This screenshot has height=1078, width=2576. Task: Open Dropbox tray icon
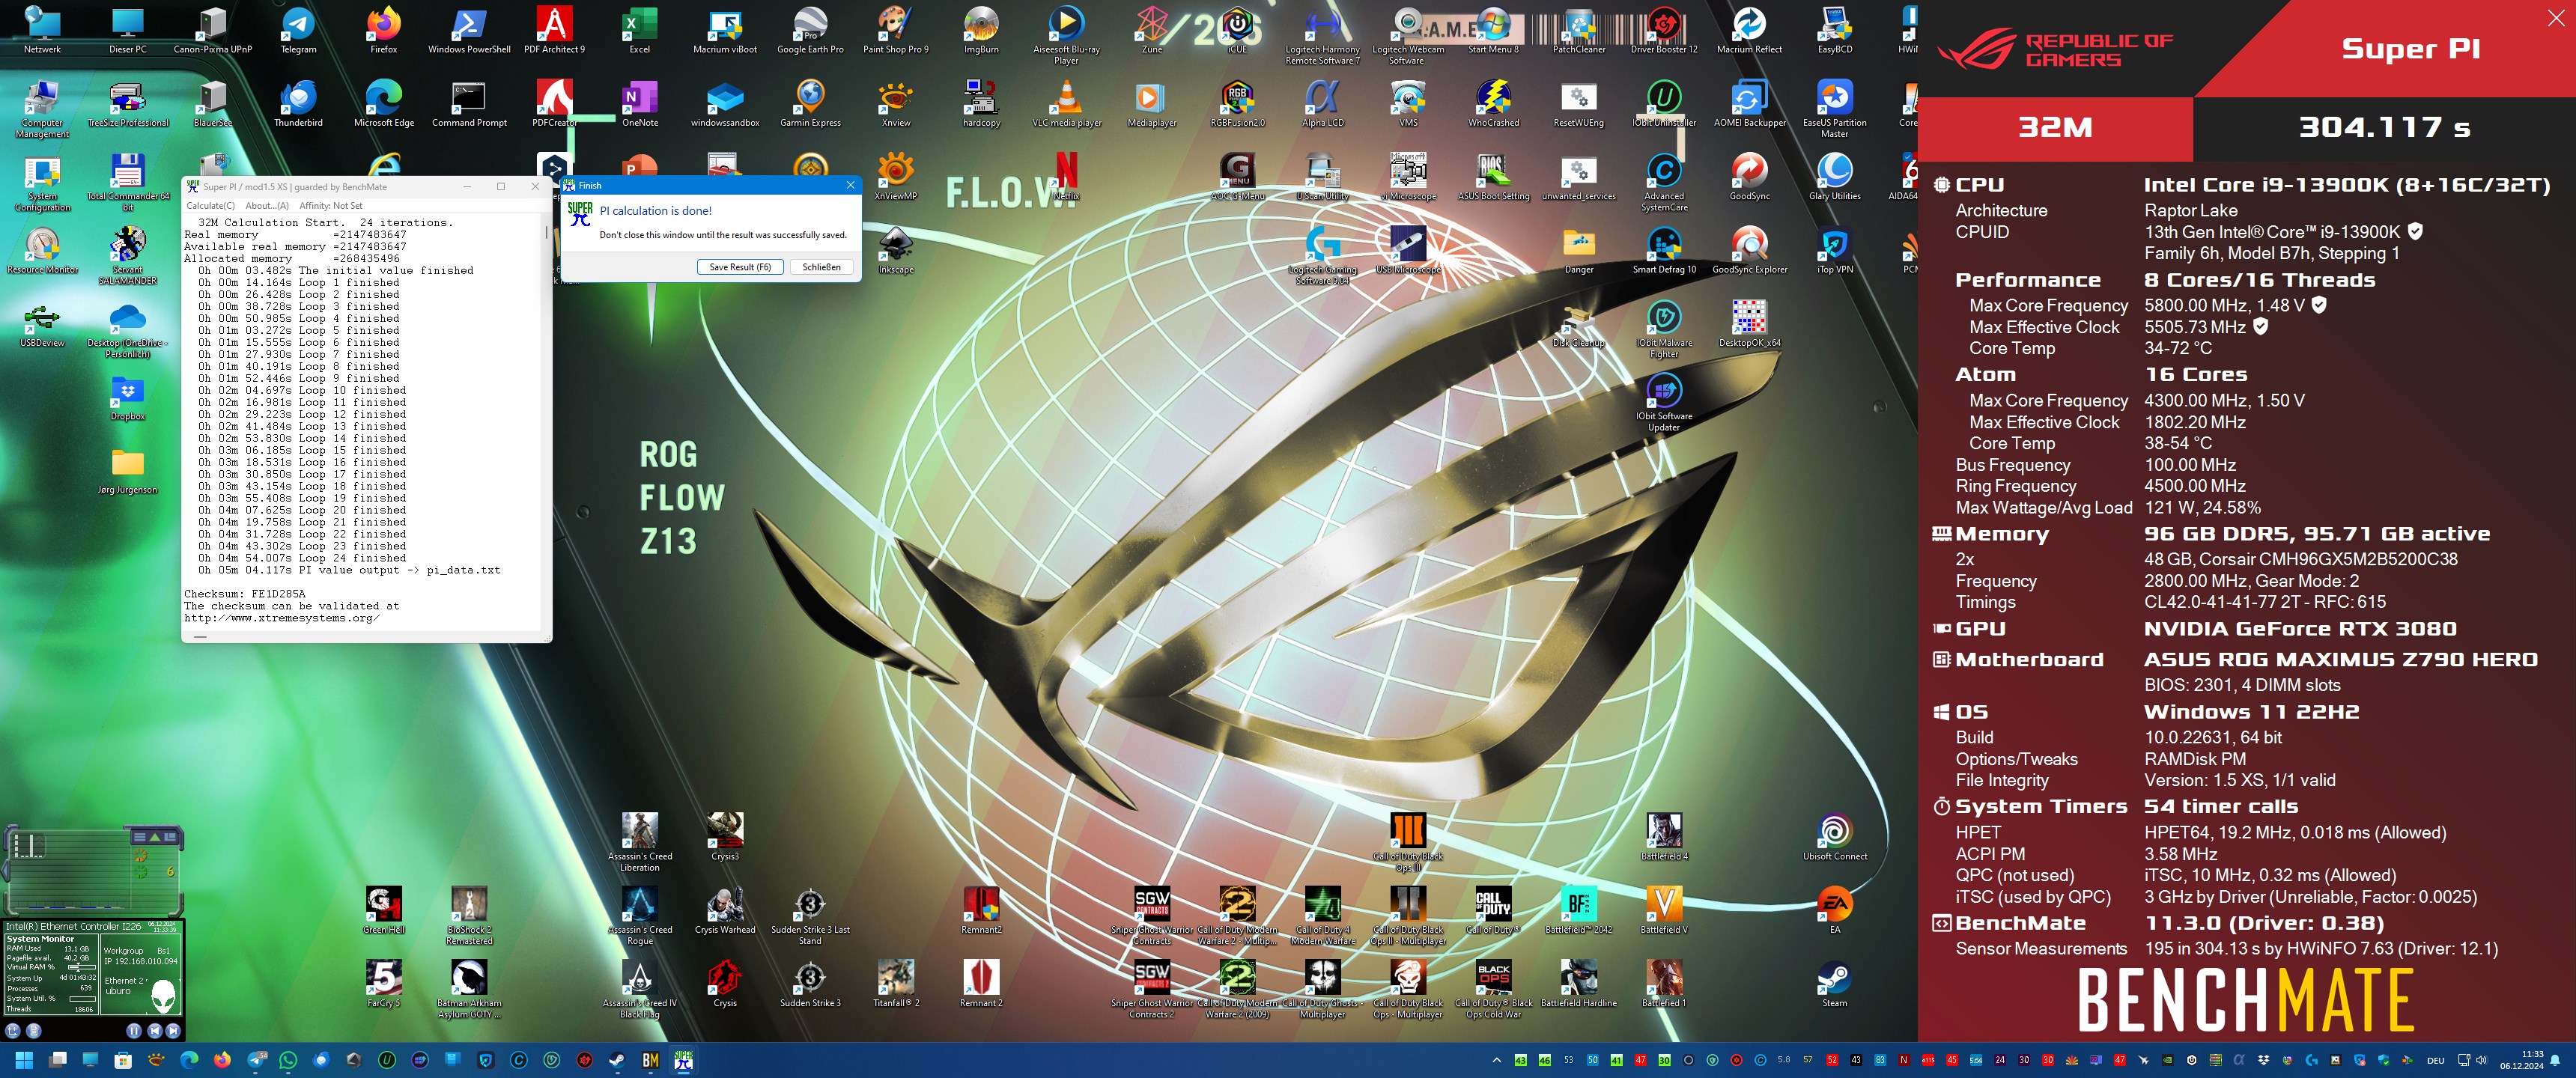(2263, 1060)
